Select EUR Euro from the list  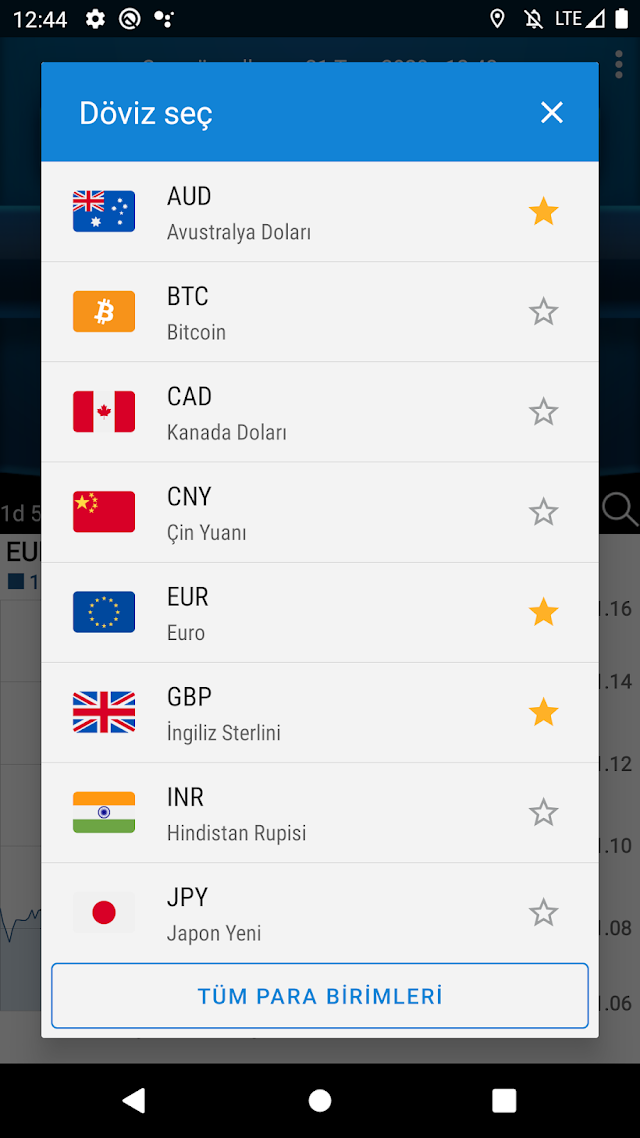click(320, 613)
